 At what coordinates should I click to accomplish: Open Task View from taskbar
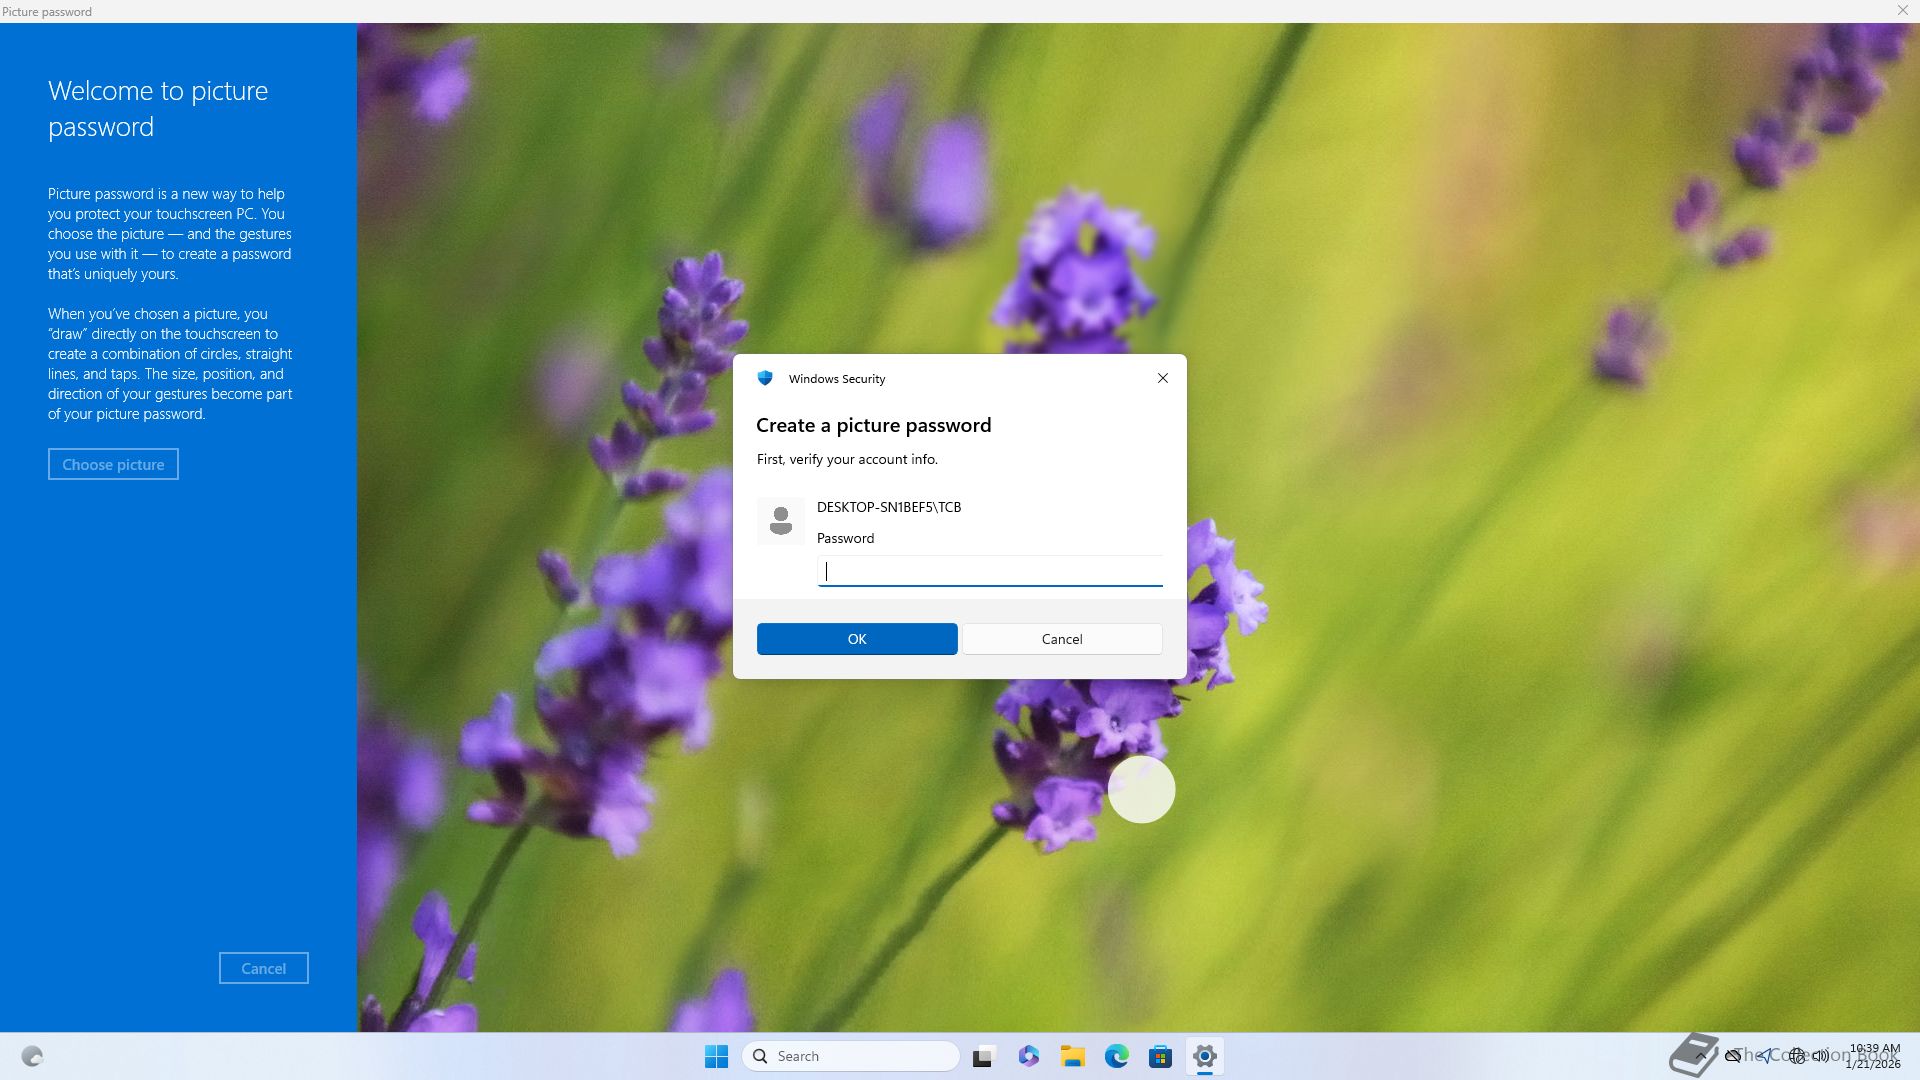[x=984, y=1056]
